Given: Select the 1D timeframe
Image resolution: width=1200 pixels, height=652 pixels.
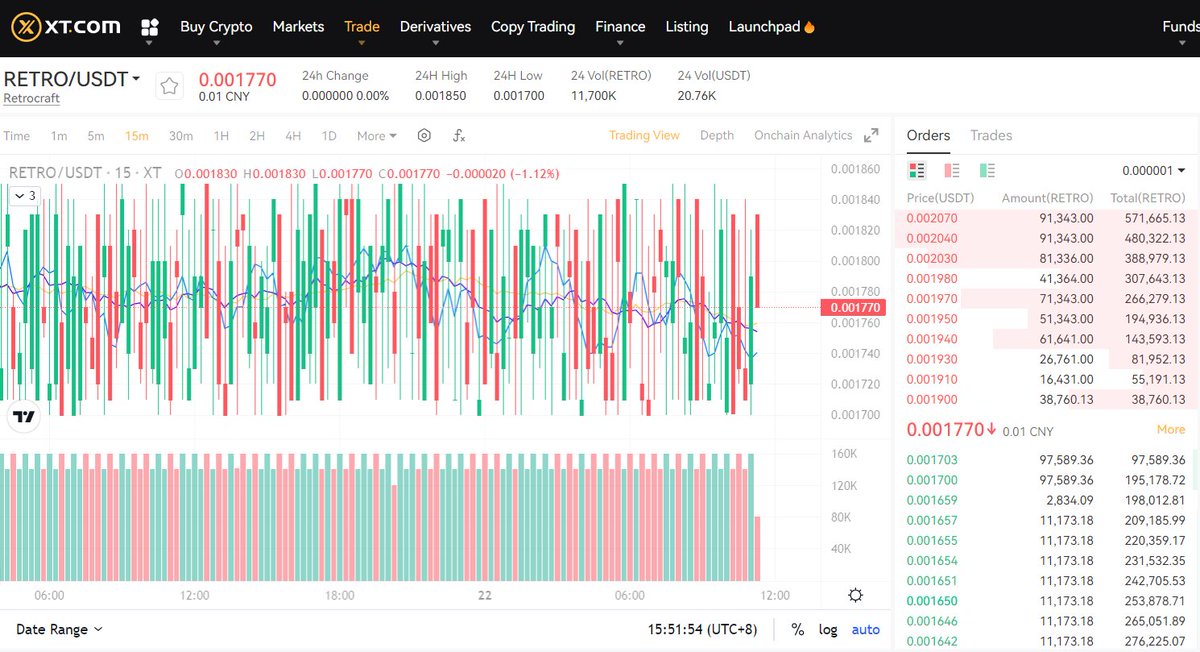Looking at the screenshot, I should (329, 136).
